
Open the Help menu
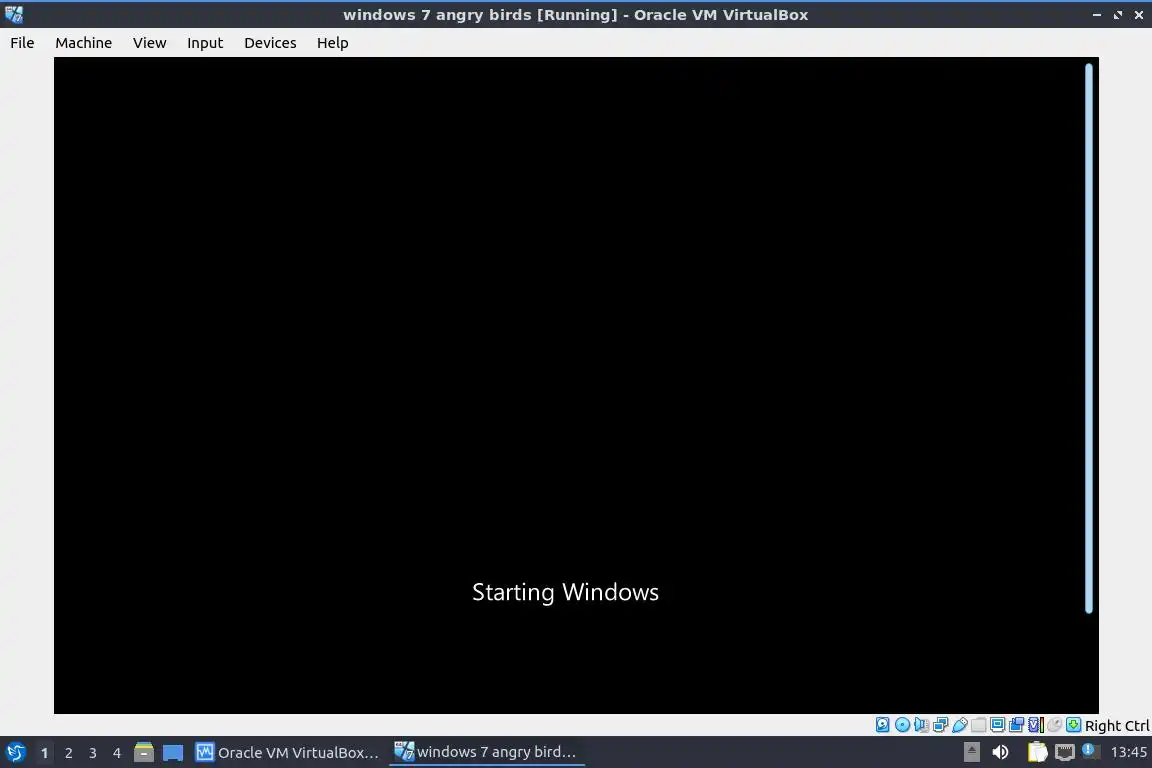[333, 43]
